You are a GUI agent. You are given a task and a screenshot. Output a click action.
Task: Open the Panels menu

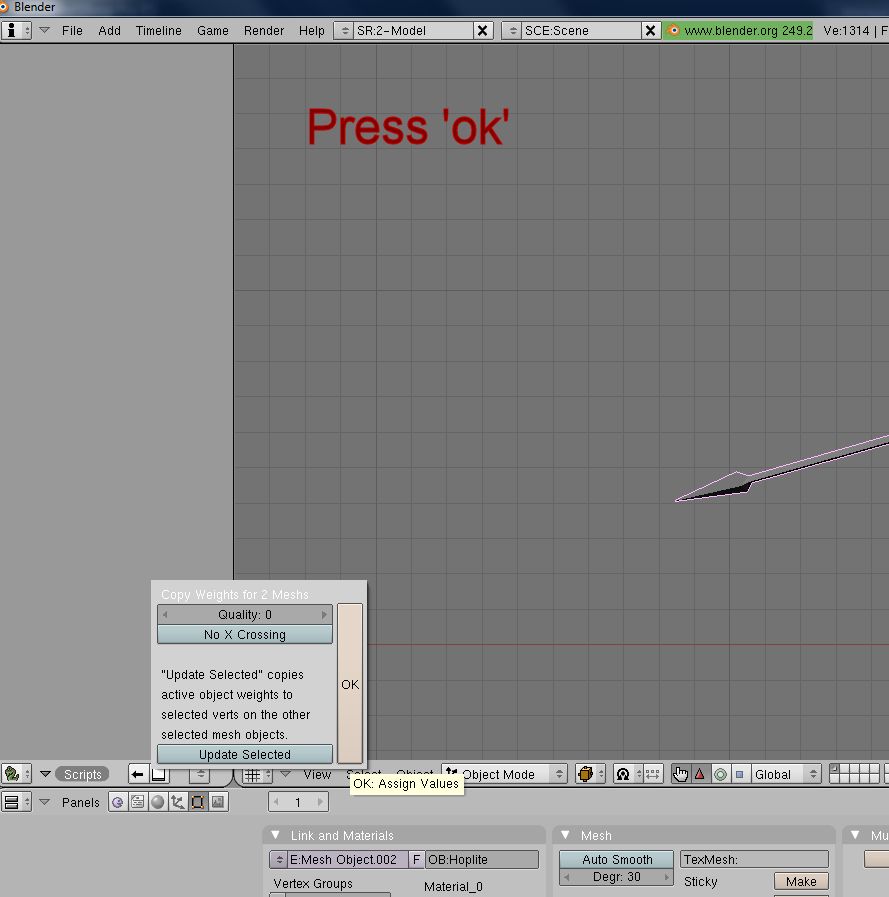click(x=81, y=802)
